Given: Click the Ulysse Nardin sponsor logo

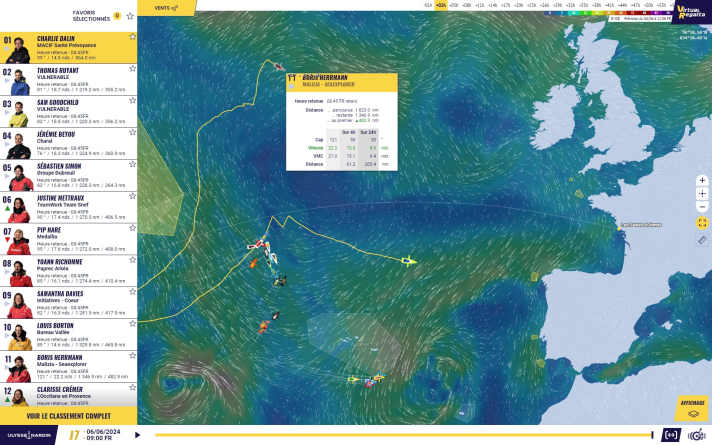Looking at the screenshot, I should (29, 435).
